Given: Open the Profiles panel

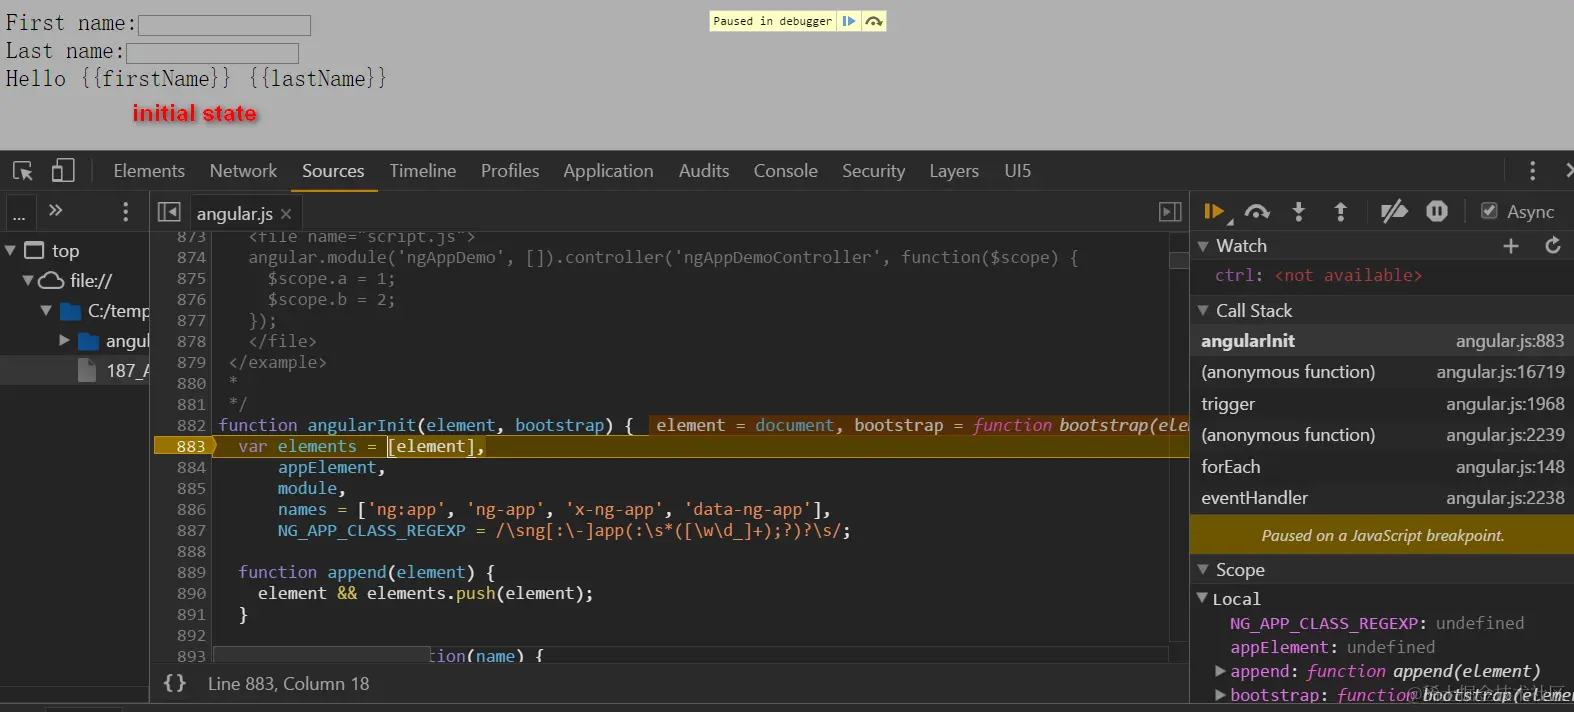Looking at the screenshot, I should pyautogui.click(x=510, y=171).
